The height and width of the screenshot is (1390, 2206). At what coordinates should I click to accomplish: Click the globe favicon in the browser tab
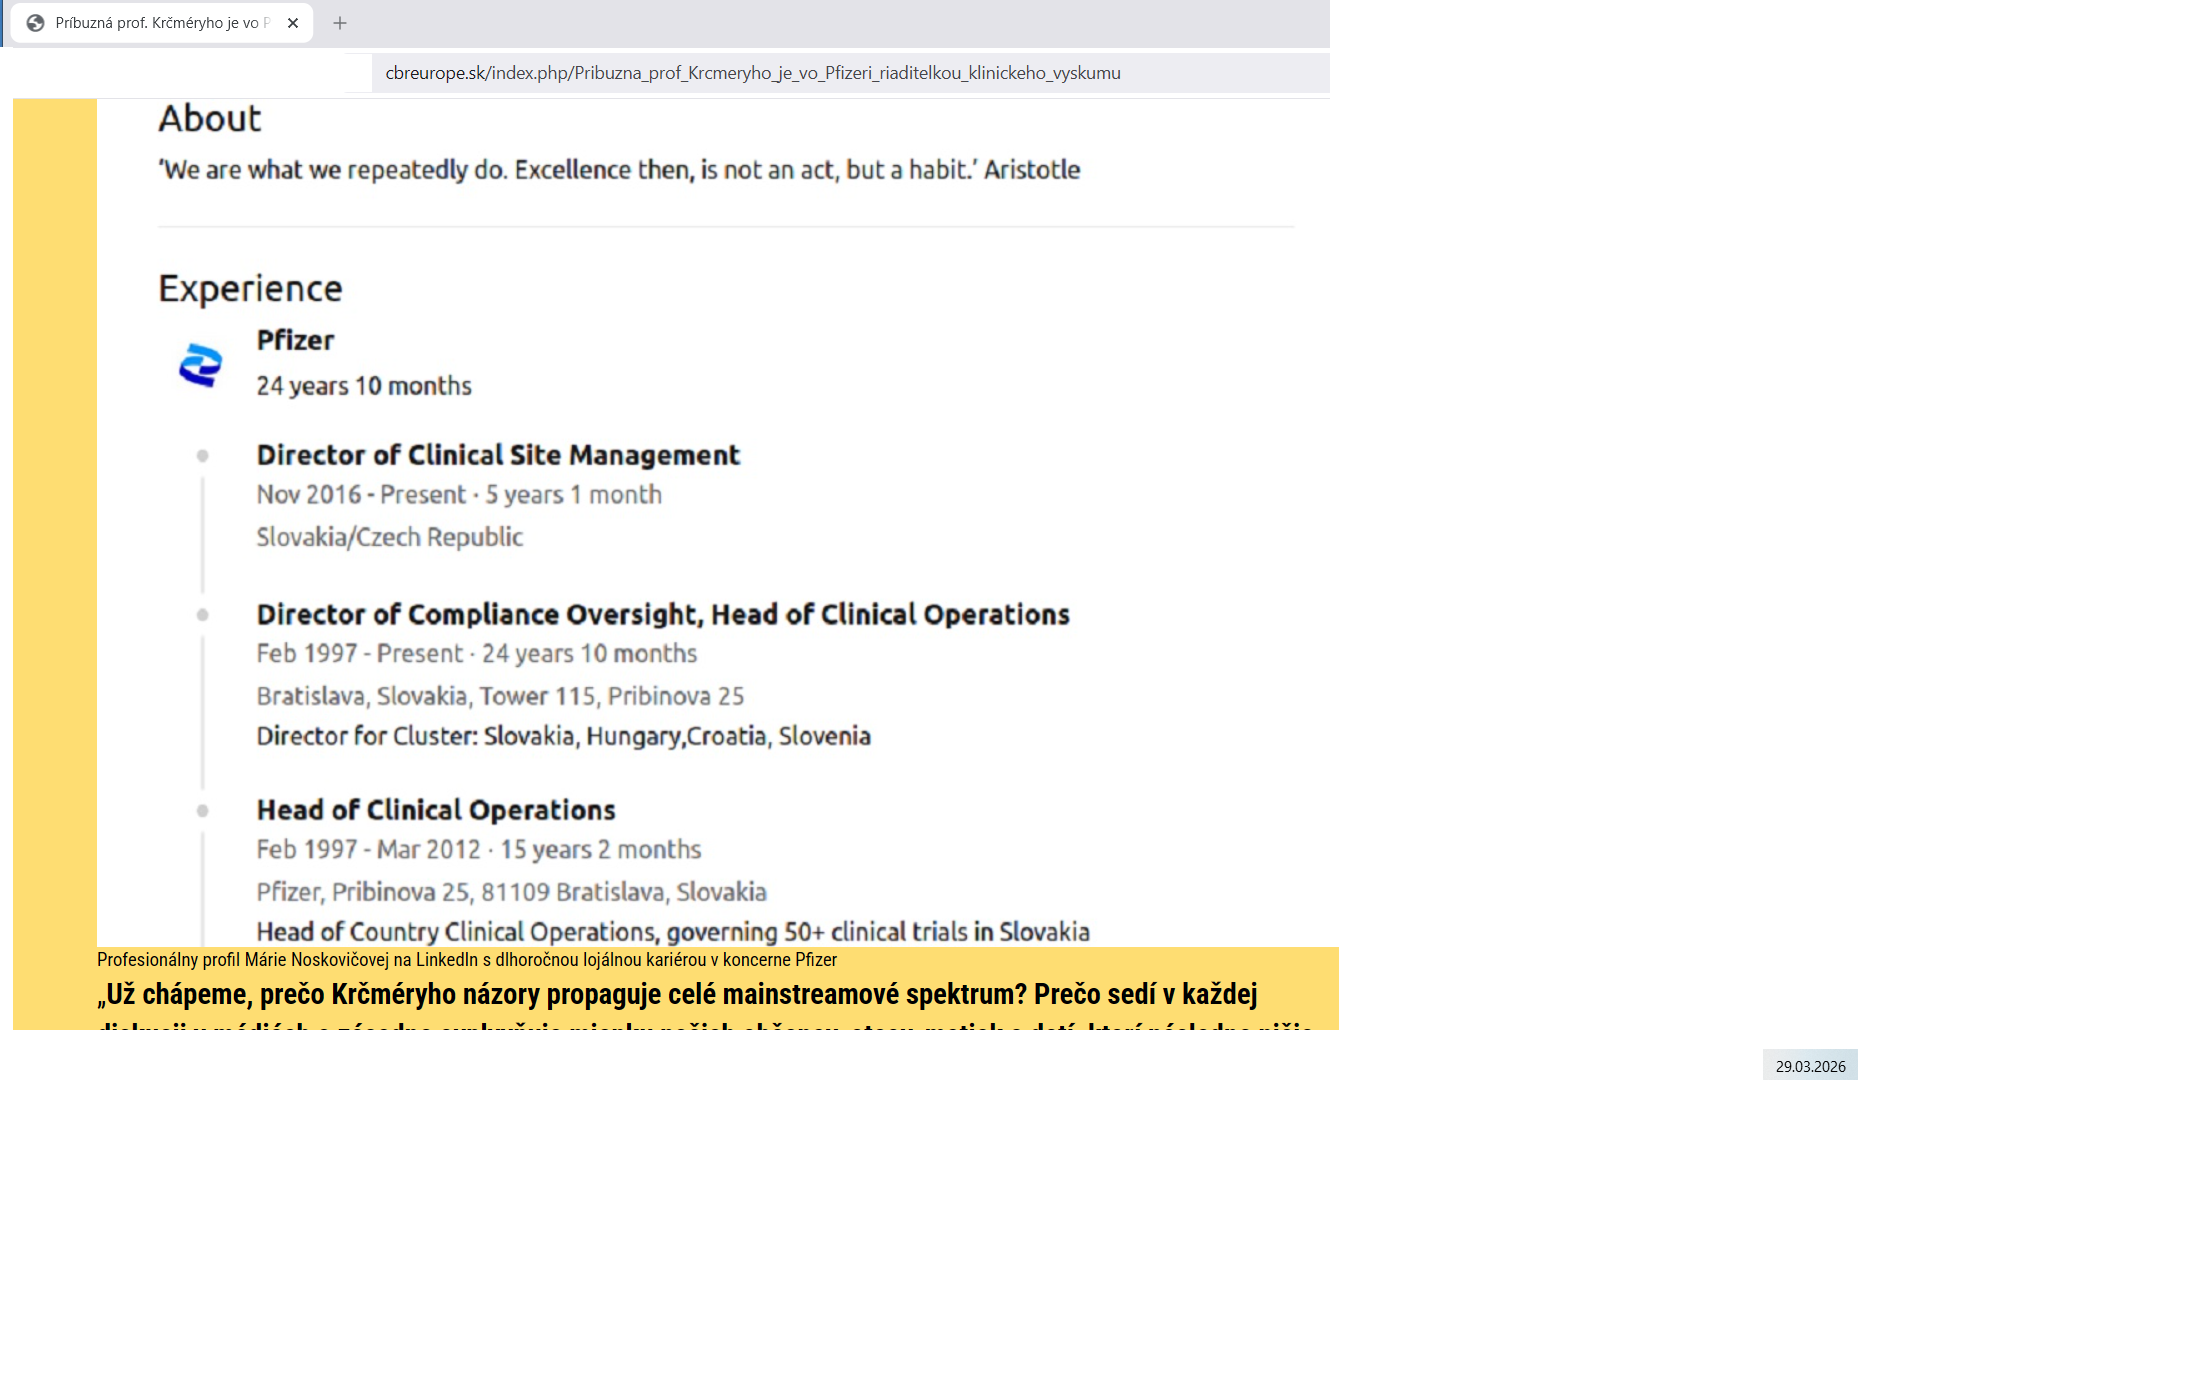35,23
